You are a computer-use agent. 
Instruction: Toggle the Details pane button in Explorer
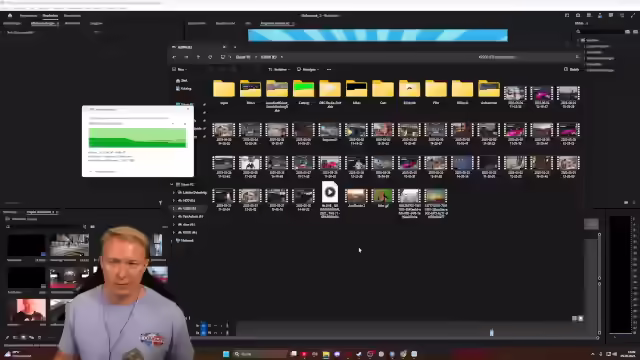[x=571, y=69]
